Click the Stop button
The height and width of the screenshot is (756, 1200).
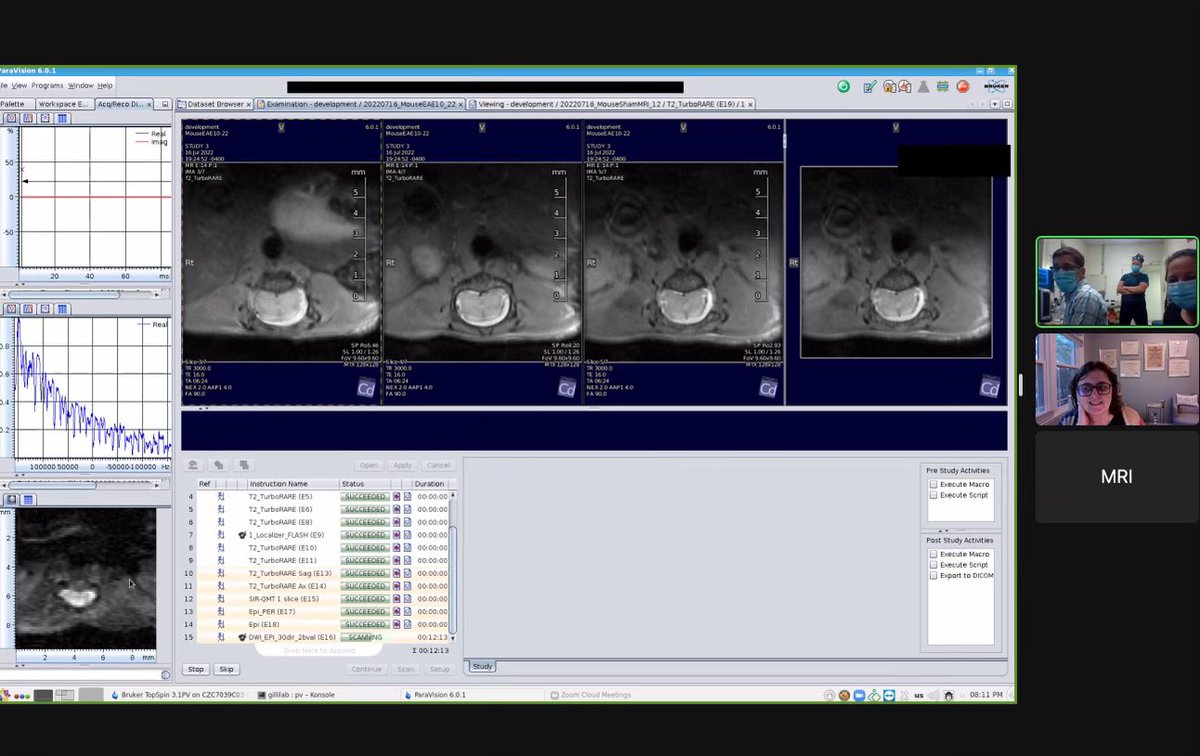(196, 669)
